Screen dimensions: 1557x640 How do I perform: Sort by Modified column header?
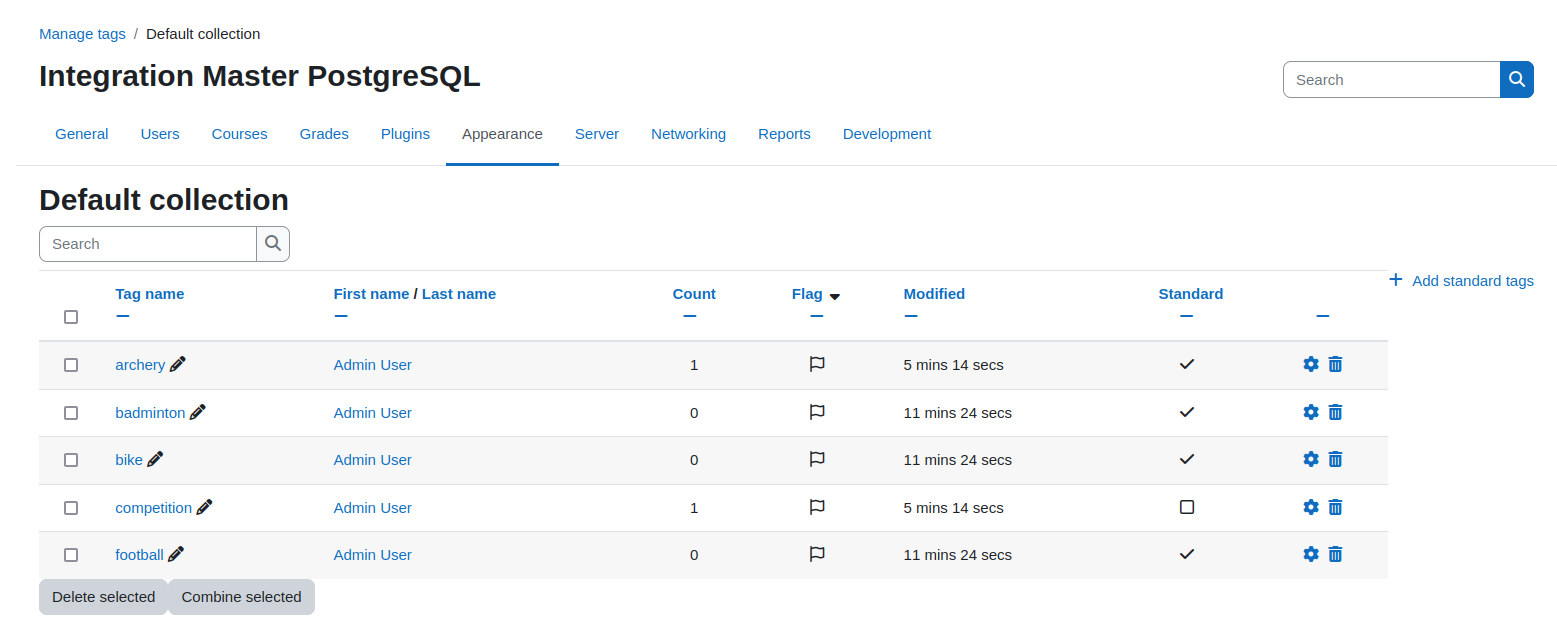click(x=934, y=294)
